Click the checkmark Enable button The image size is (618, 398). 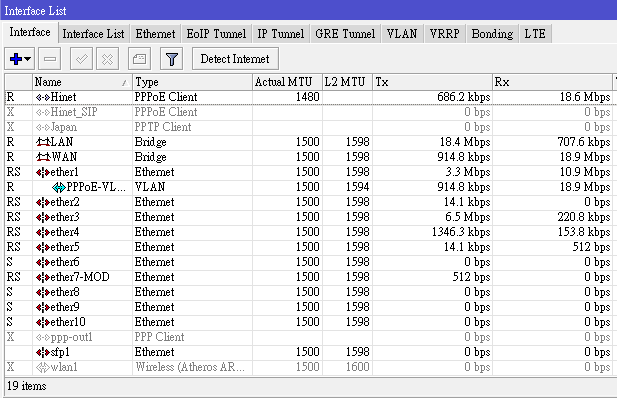pyautogui.click(x=82, y=59)
